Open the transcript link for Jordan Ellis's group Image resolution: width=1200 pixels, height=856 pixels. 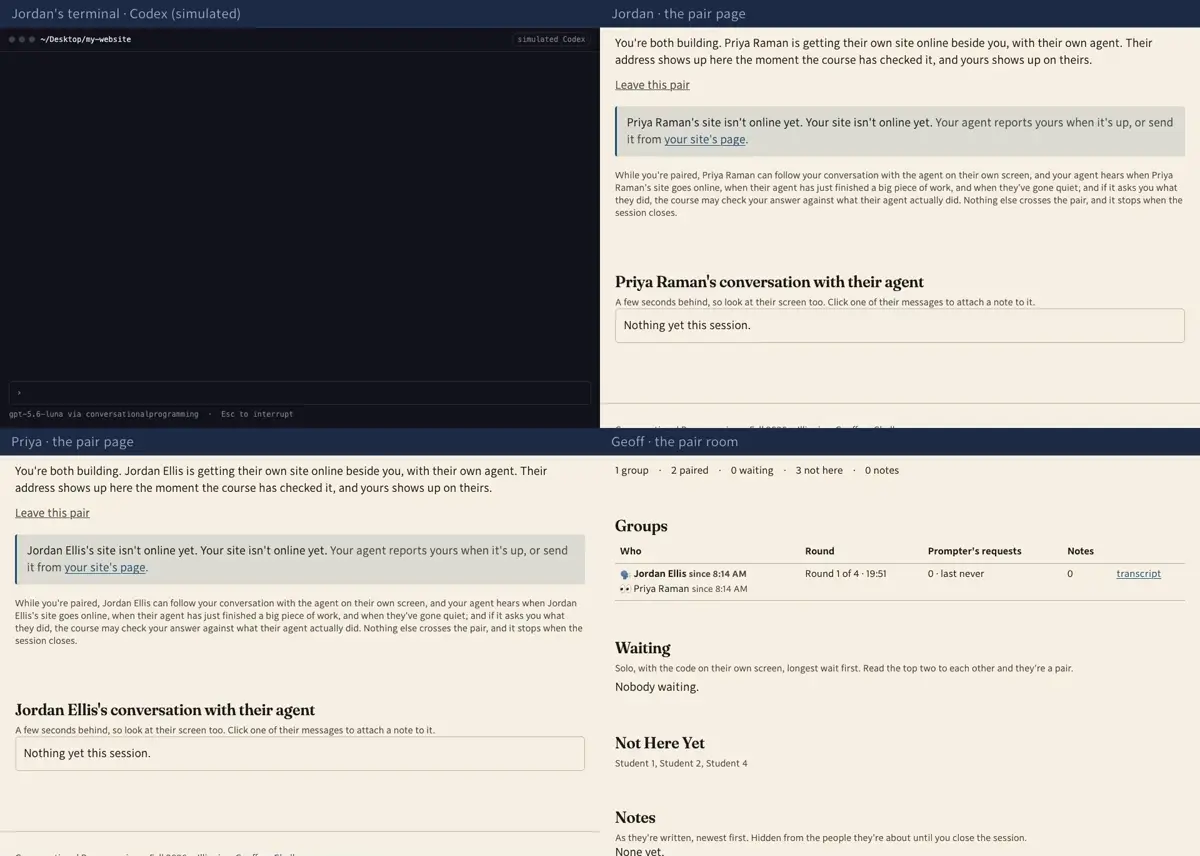[1139, 574]
